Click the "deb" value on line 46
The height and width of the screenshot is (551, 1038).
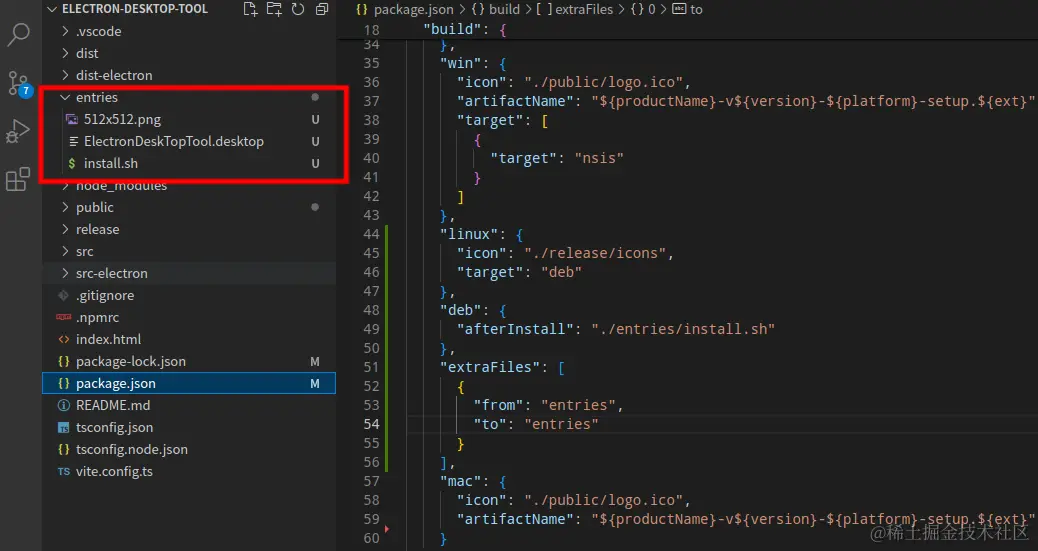pos(561,272)
